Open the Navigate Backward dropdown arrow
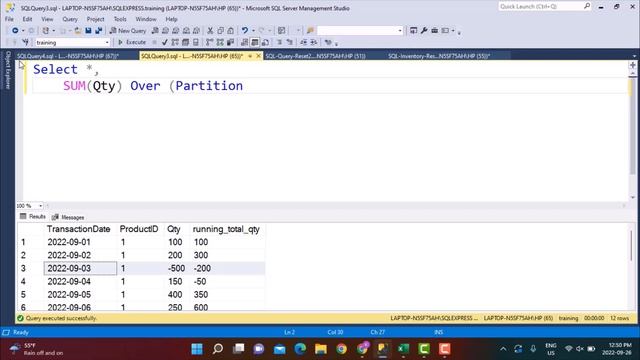The width and height of the screenshot is (640, 360). point(23,31)
